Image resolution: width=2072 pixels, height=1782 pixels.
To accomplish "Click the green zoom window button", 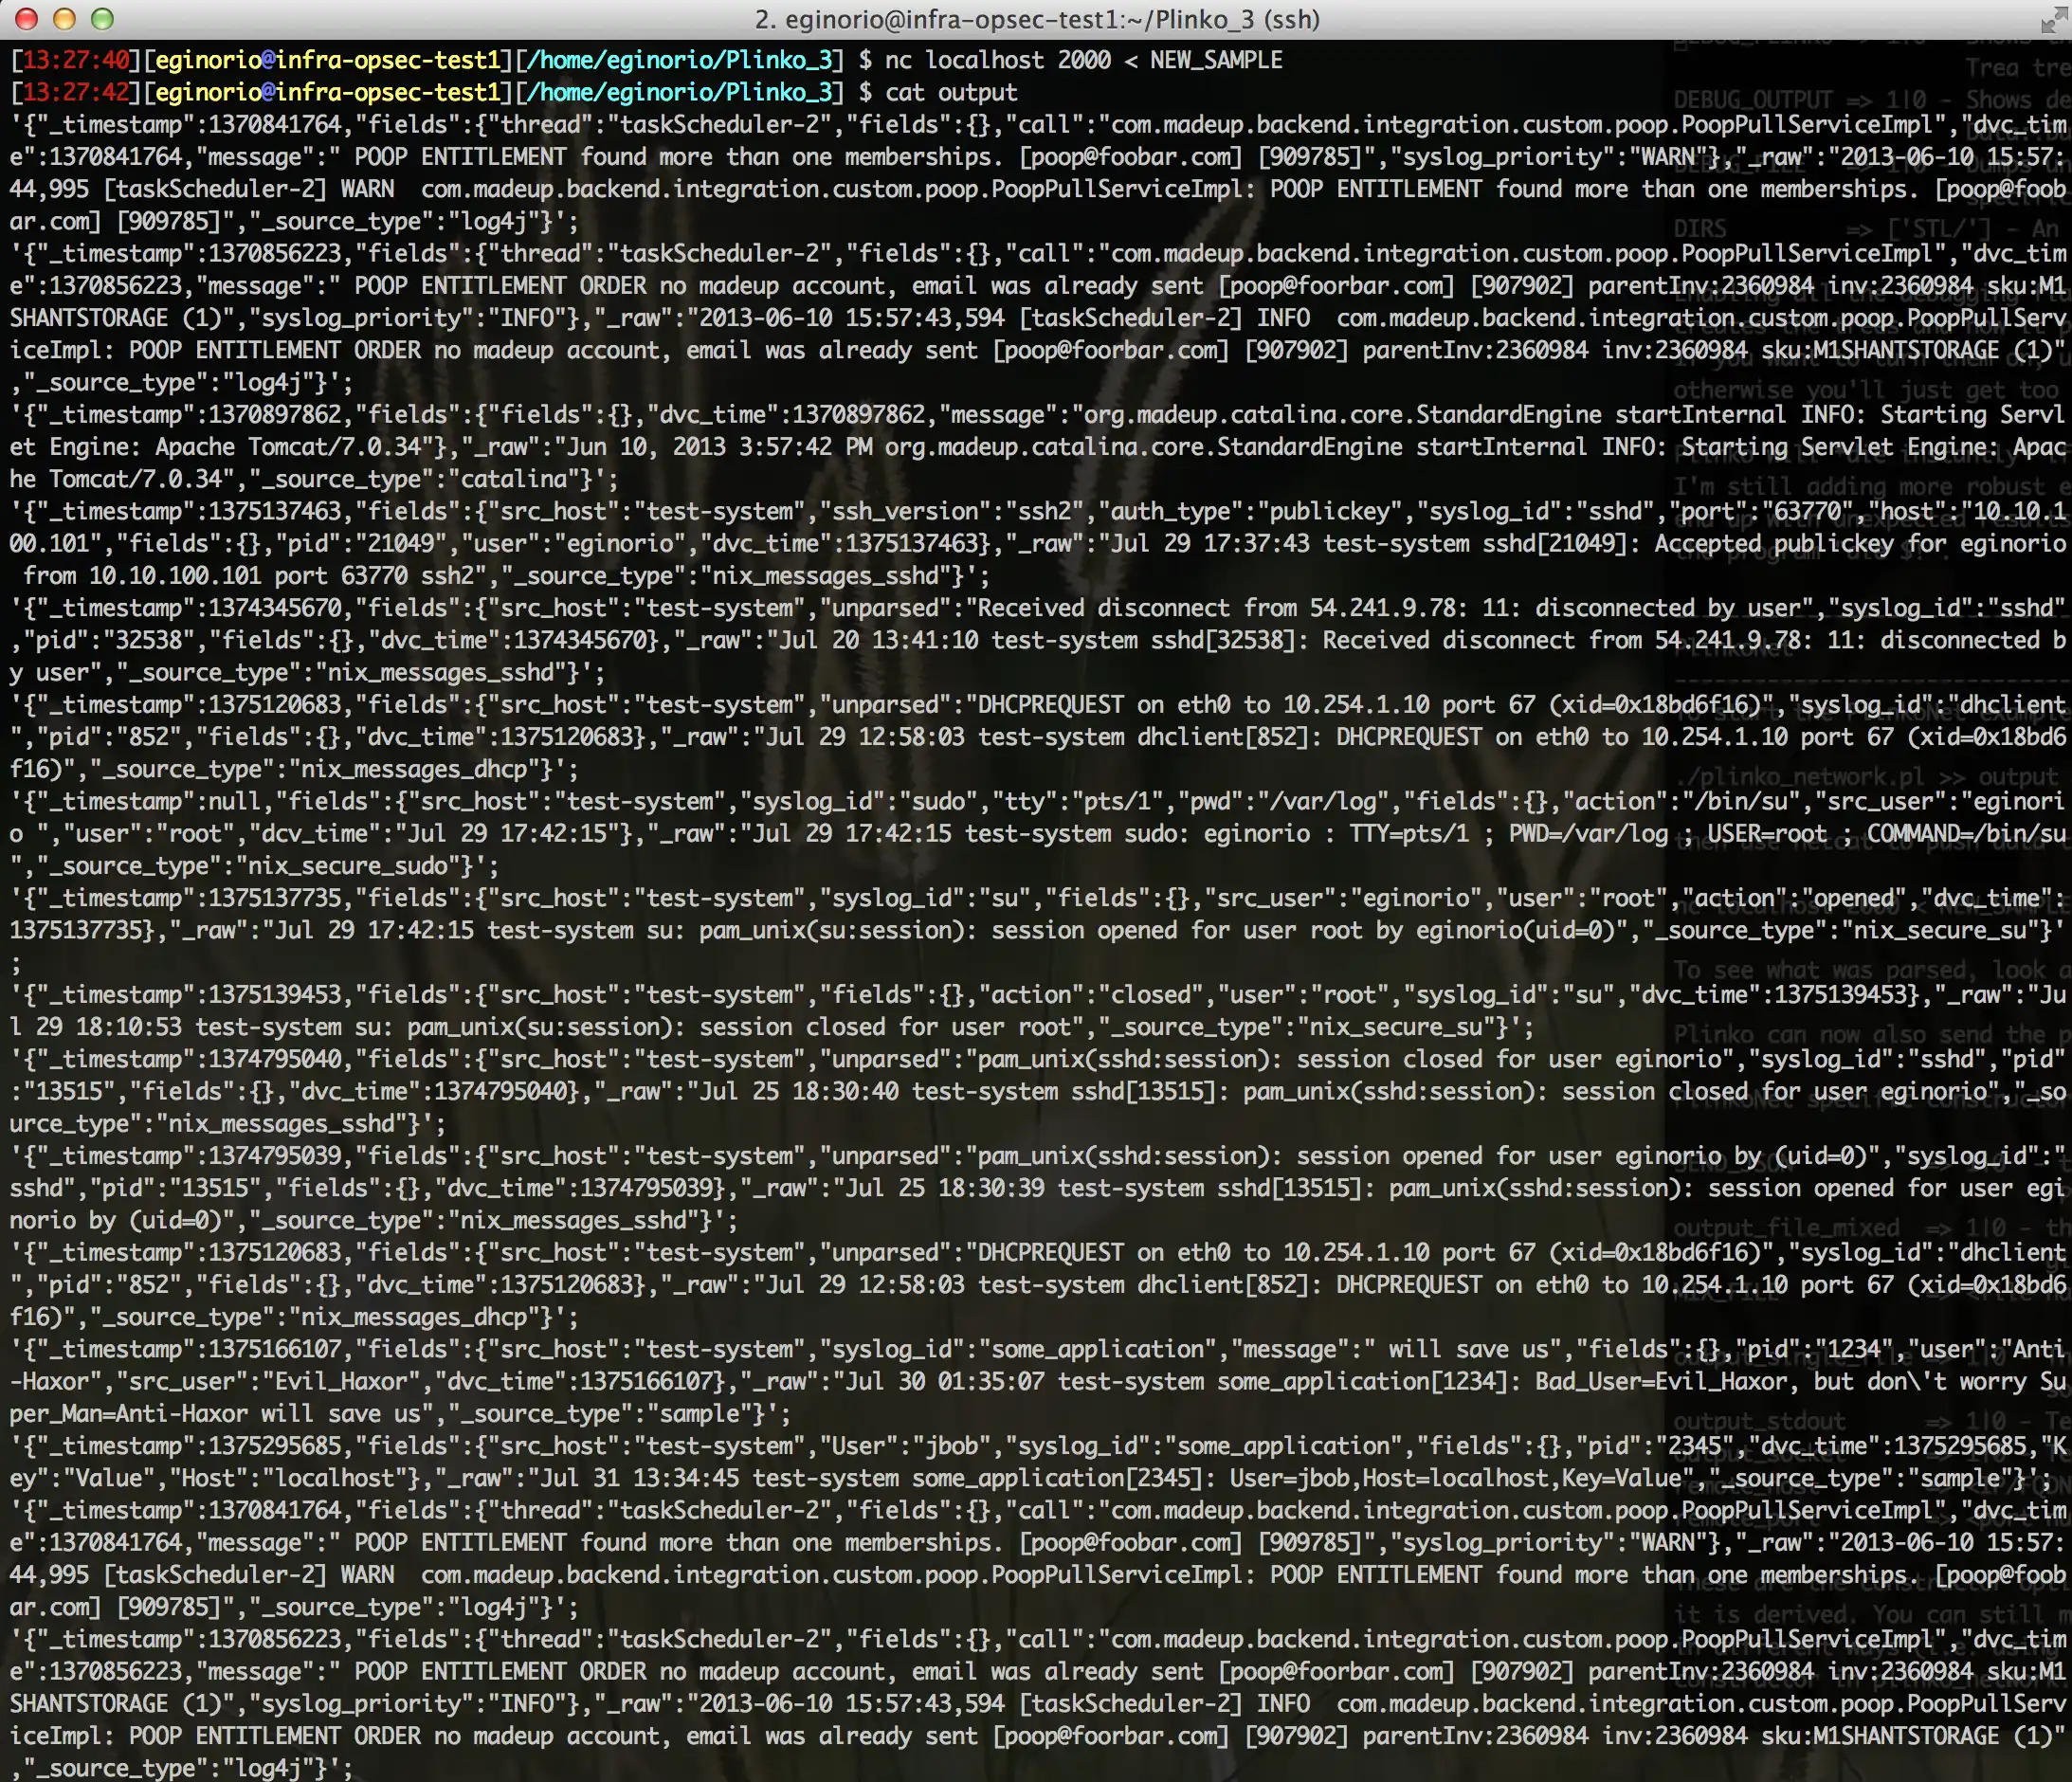I will [102, 19].
